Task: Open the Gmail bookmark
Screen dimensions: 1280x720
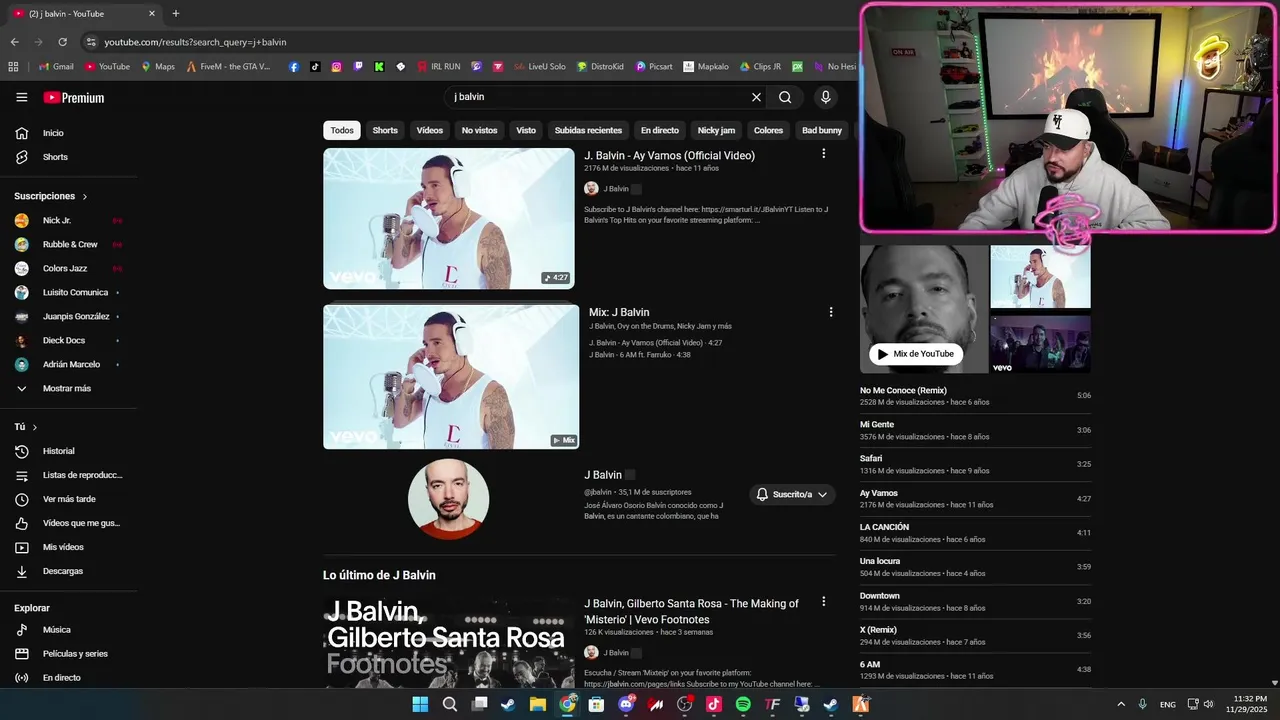Action: click(x=56, y=67)
